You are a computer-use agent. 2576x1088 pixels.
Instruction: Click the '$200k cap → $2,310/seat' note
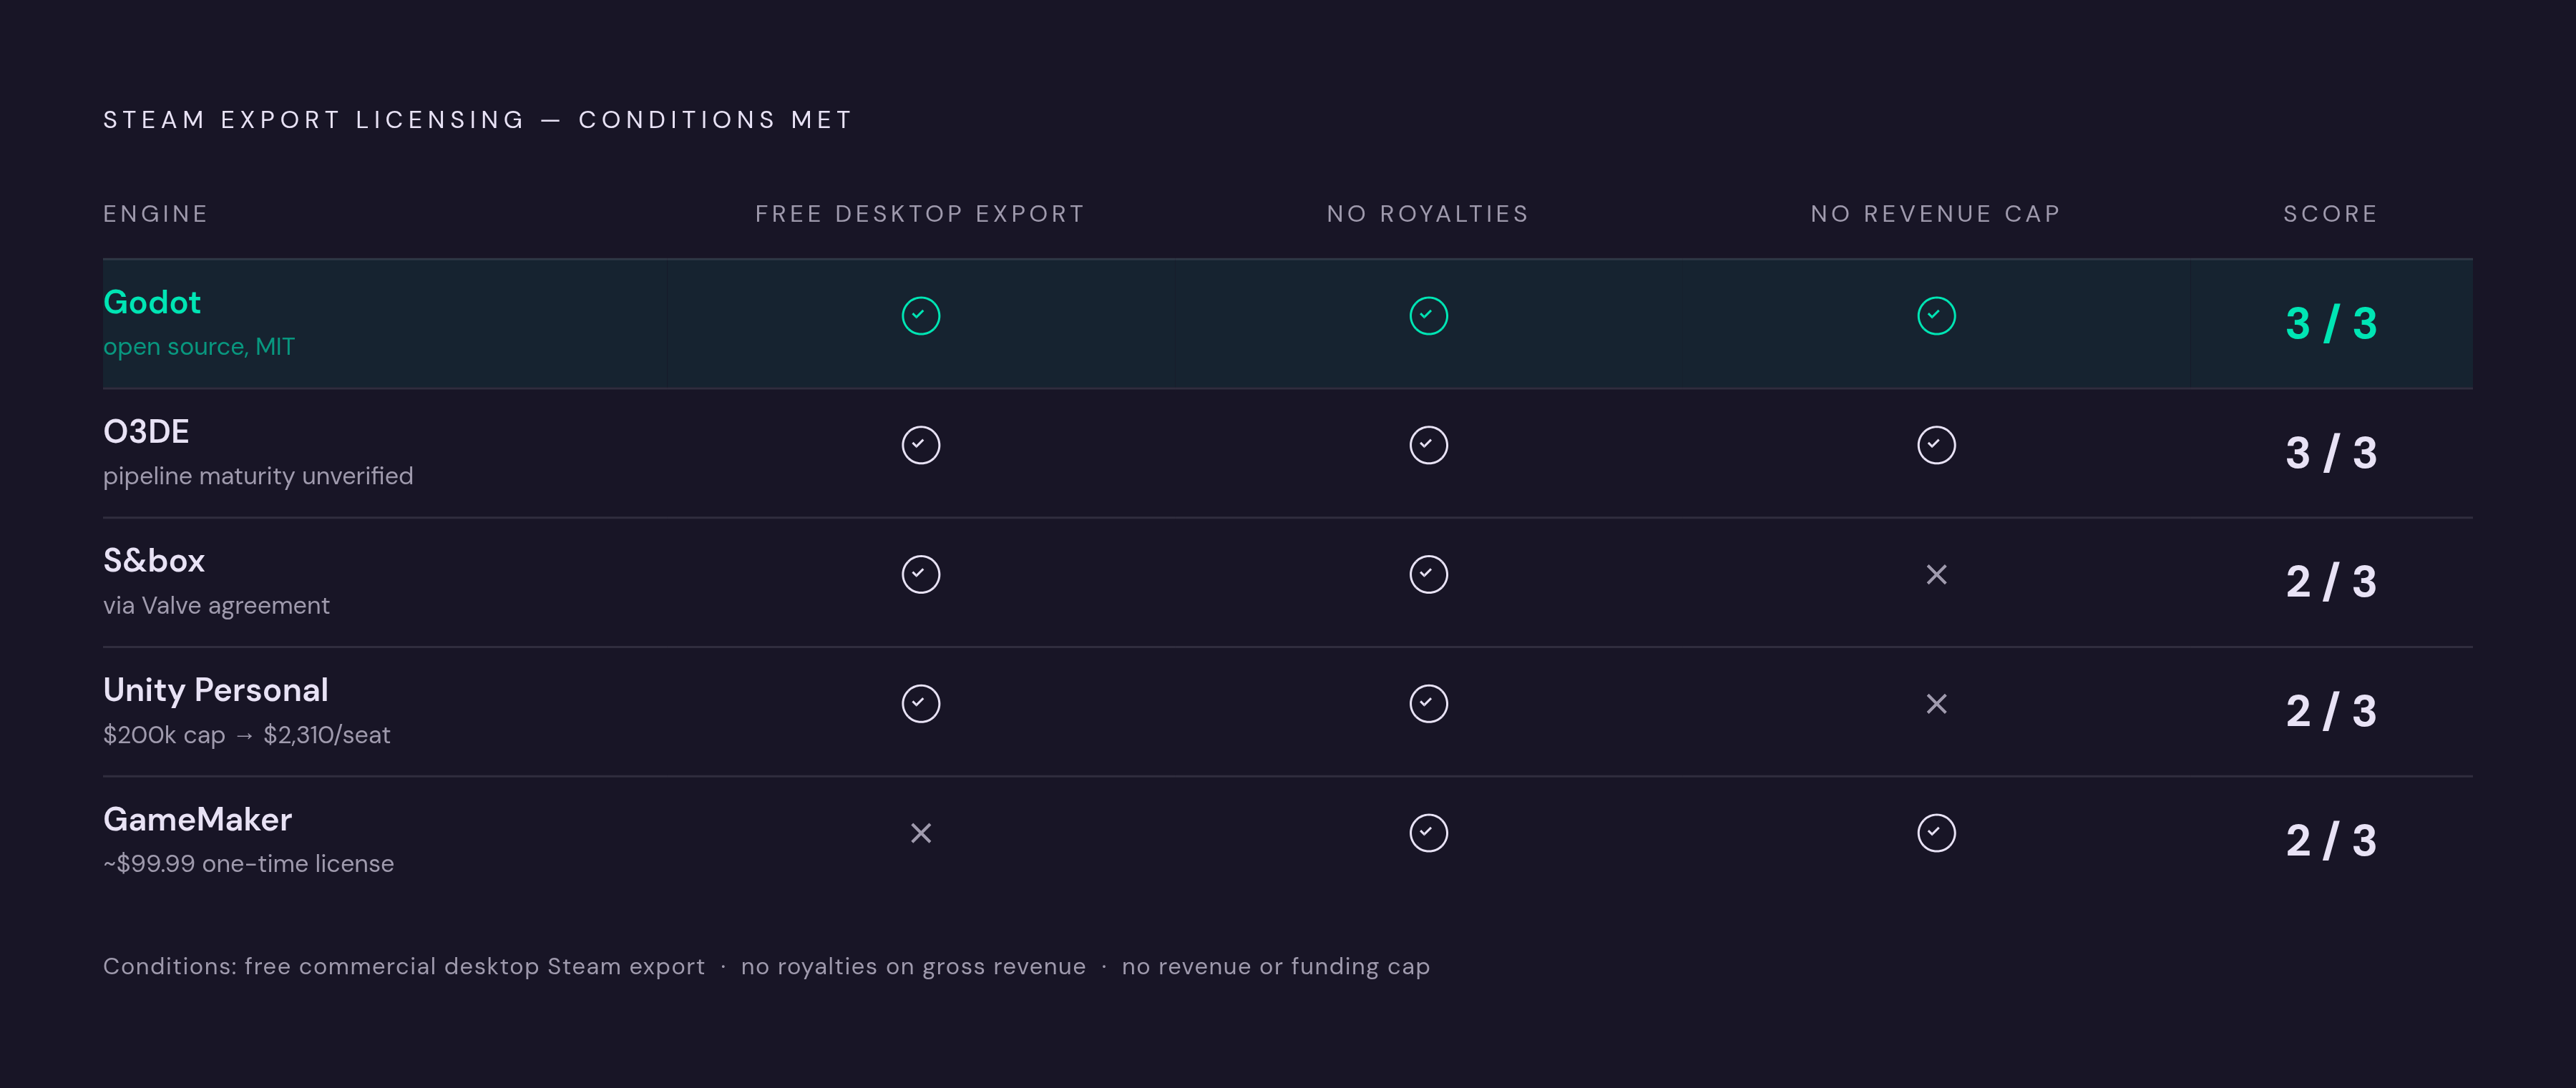point(247,735)
